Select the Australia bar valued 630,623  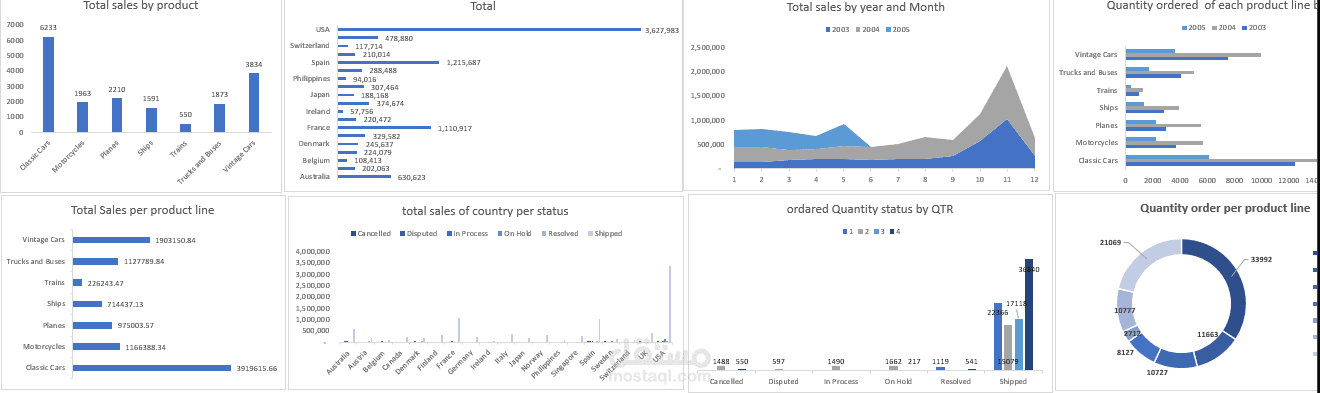pos(364,176)
